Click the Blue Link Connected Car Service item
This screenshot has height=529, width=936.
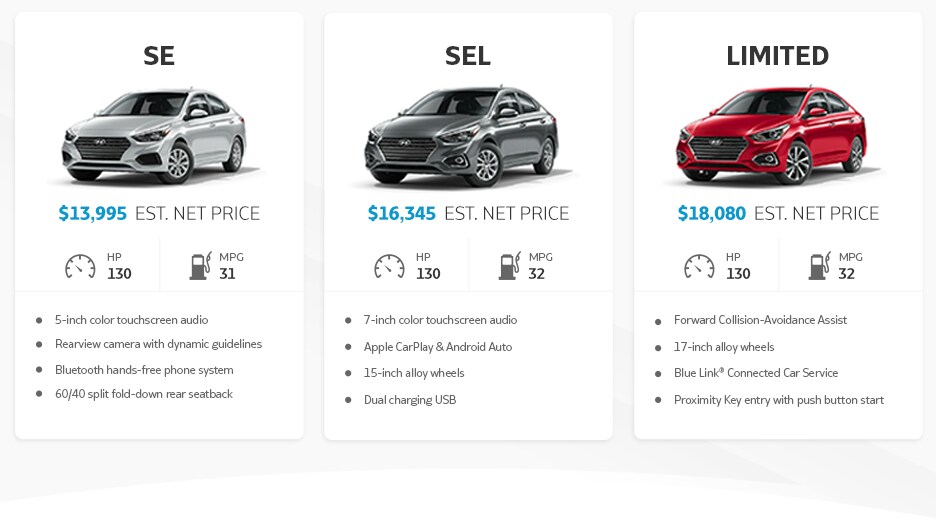pos(756,373)
